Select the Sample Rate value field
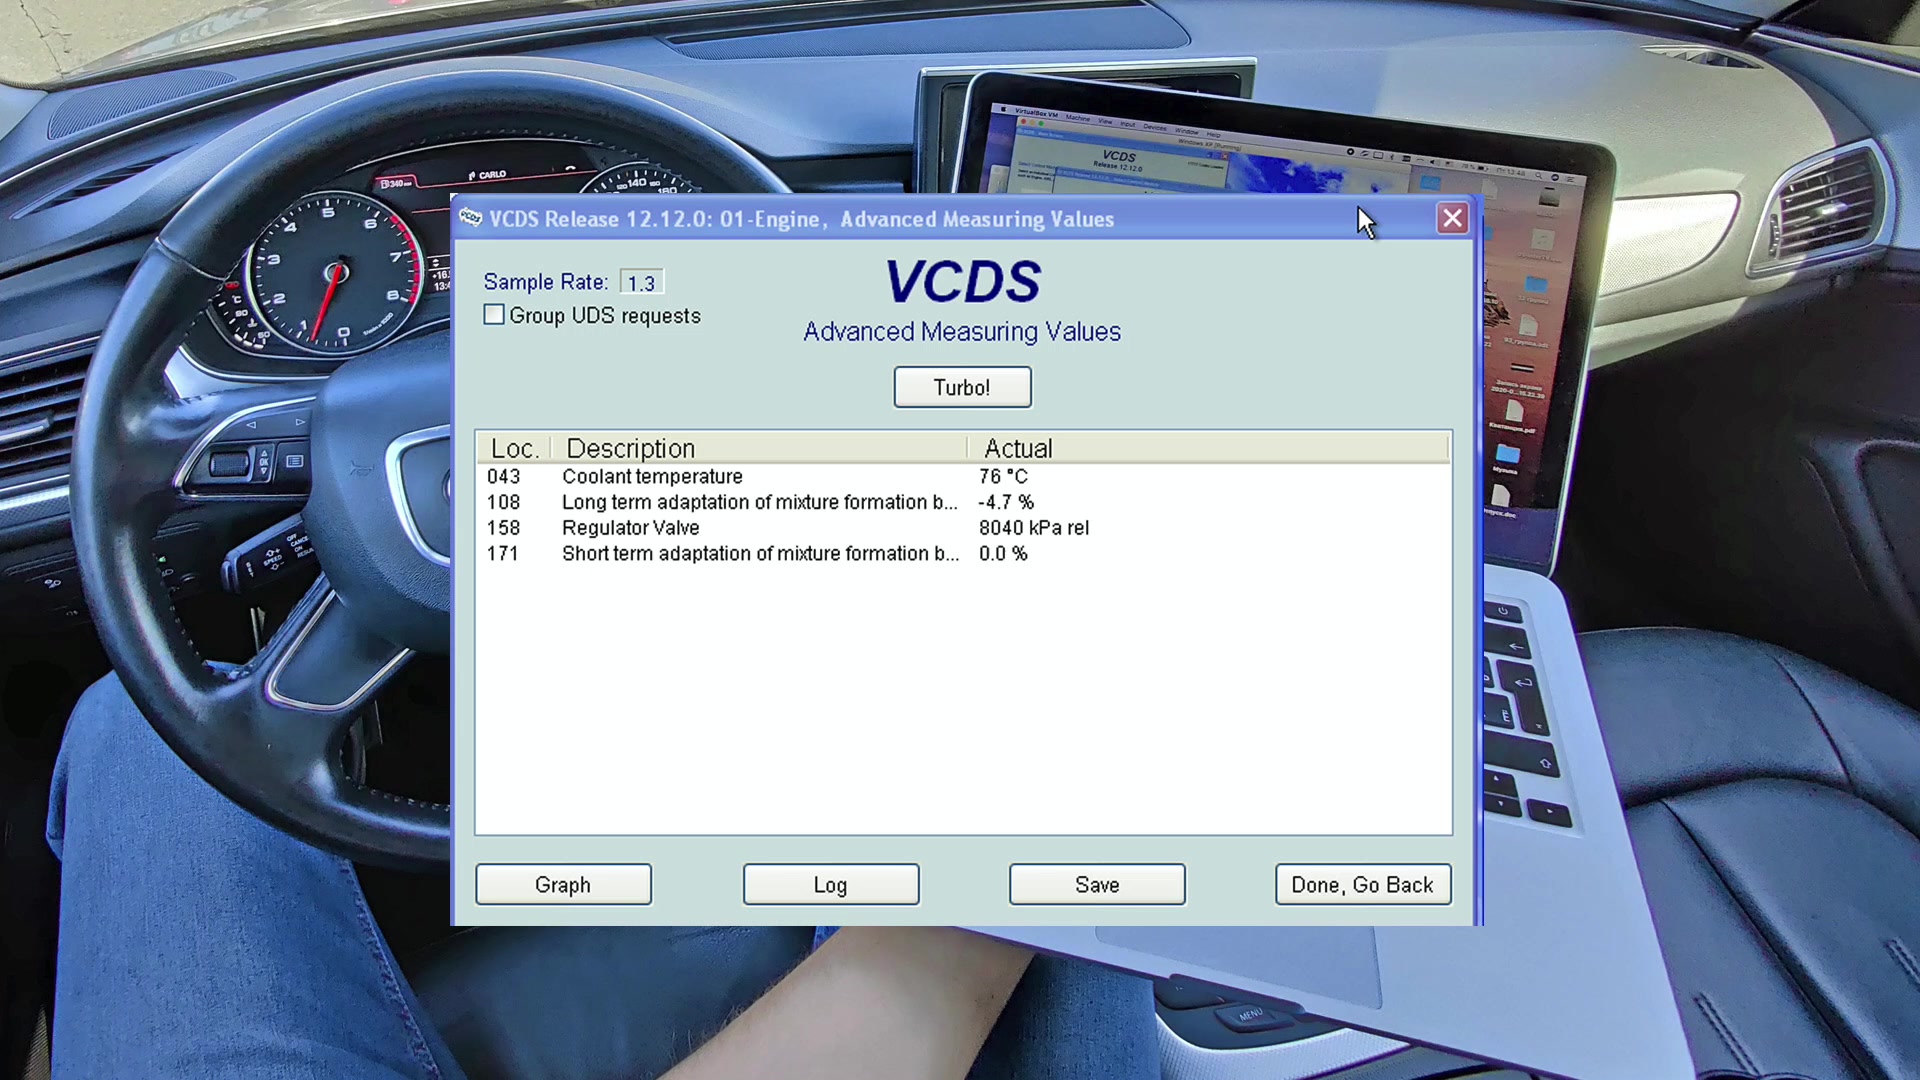Viewport: 1920px width, 1080px height. pyautogui.click(x=641, y=283)
